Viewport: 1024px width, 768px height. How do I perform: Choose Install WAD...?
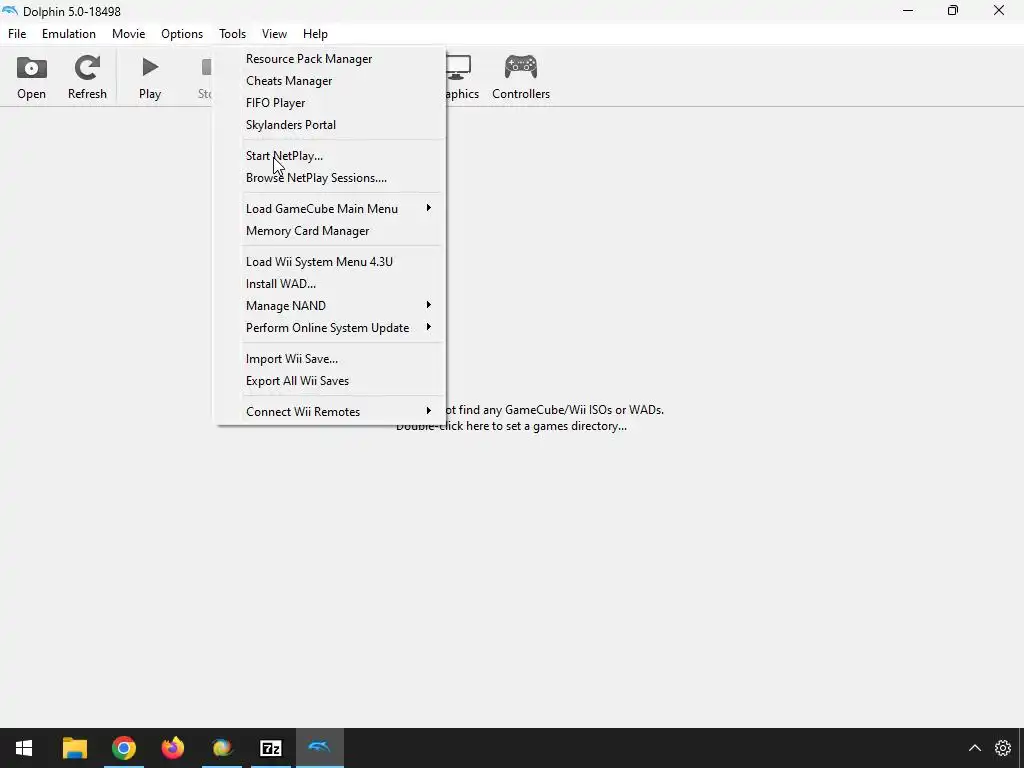[331, 284]
